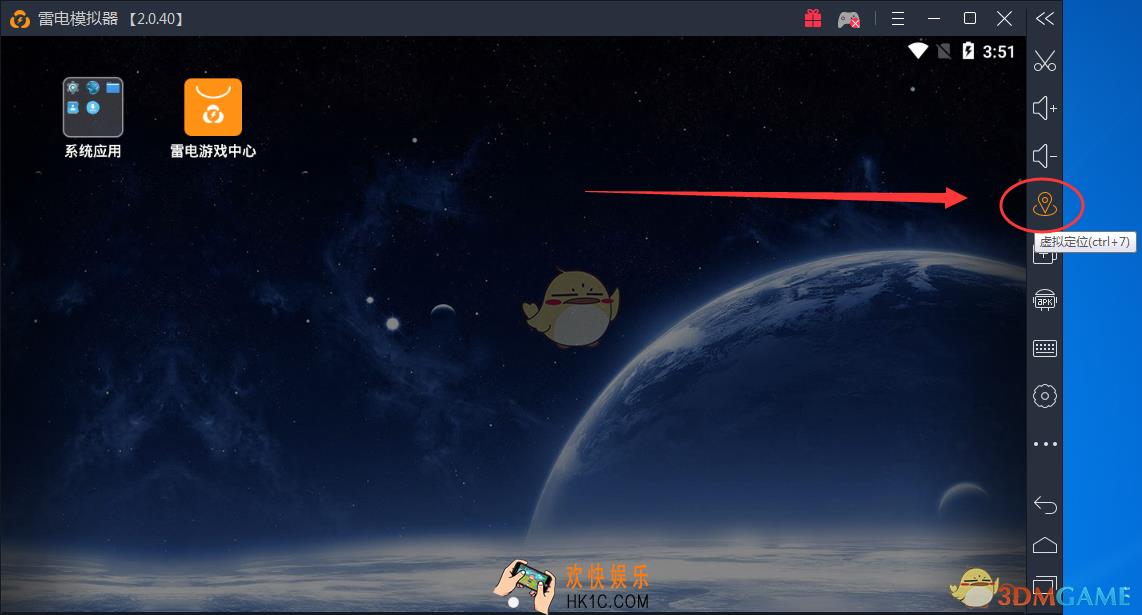This screenshot has height=615, width=1142.
Task: Collapse the sidebar with the double chevron
Action: (1044, 18)
